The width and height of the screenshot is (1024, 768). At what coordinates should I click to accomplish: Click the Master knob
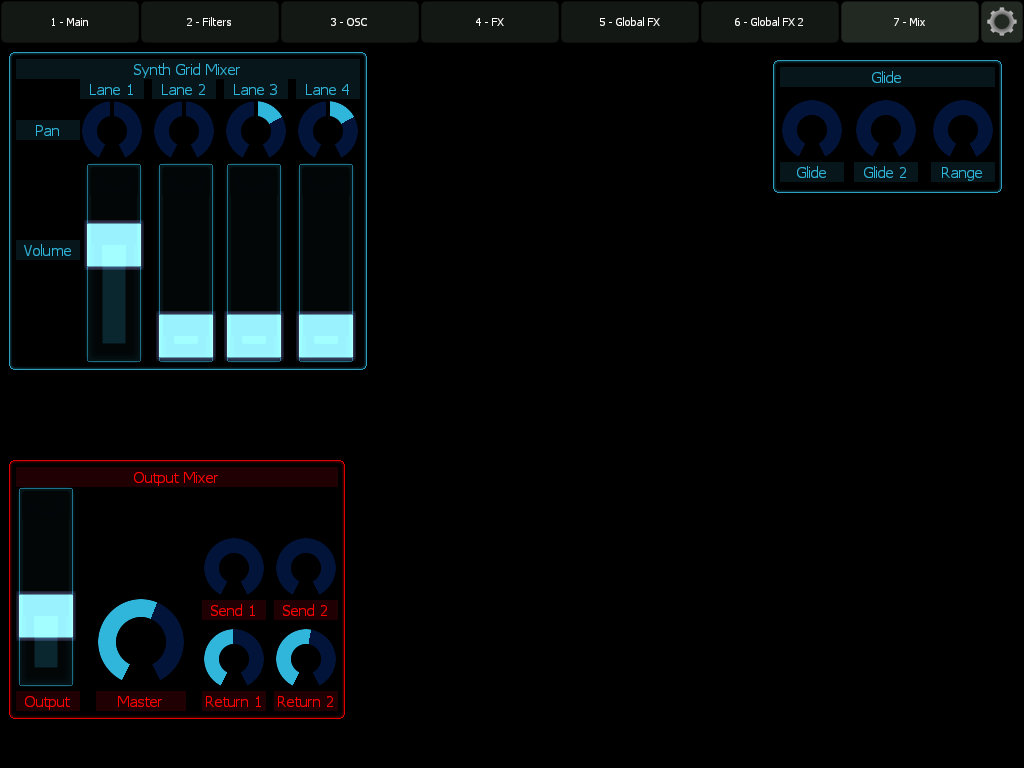click(140, 641)
